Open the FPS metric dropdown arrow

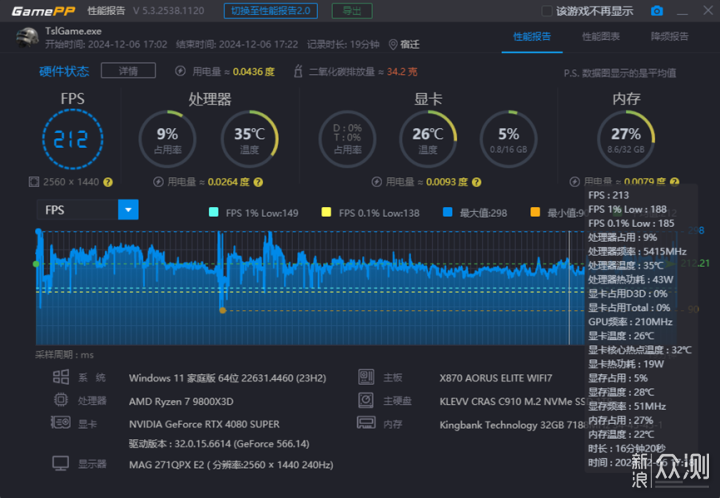[x=128, y=210]
